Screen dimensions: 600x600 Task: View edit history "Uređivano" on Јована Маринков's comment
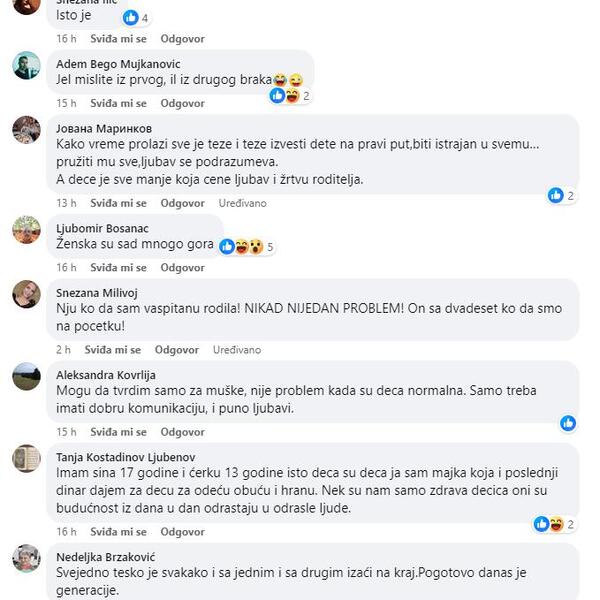243,203
